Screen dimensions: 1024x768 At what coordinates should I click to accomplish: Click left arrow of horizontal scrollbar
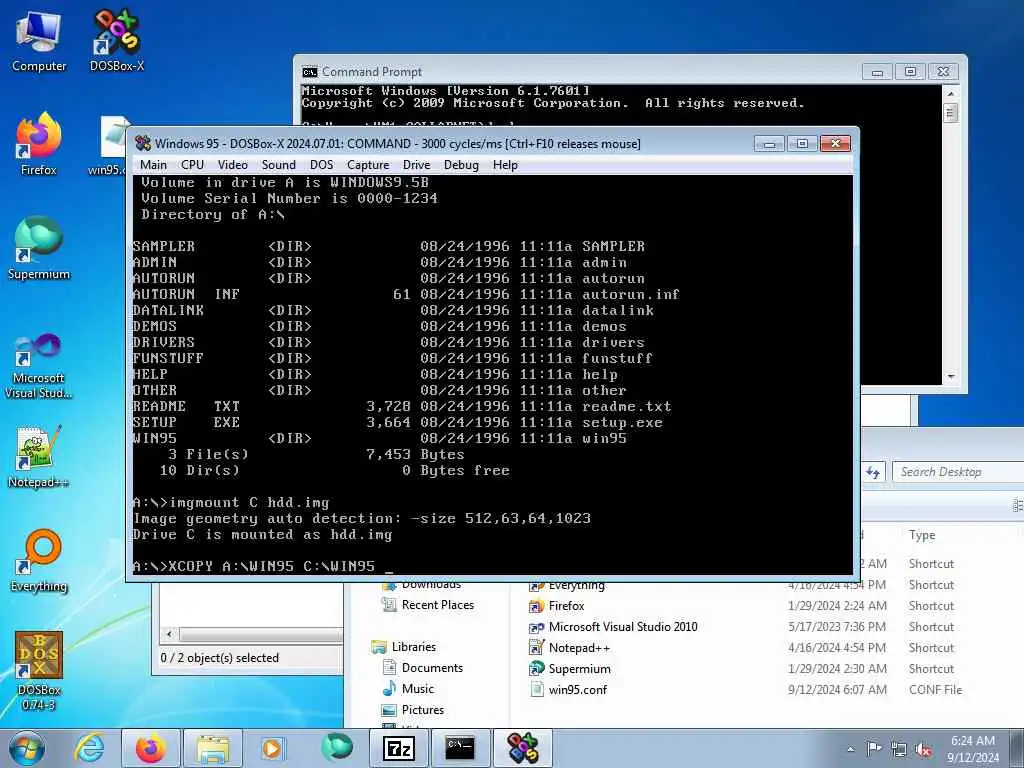(x=169, y=634)
